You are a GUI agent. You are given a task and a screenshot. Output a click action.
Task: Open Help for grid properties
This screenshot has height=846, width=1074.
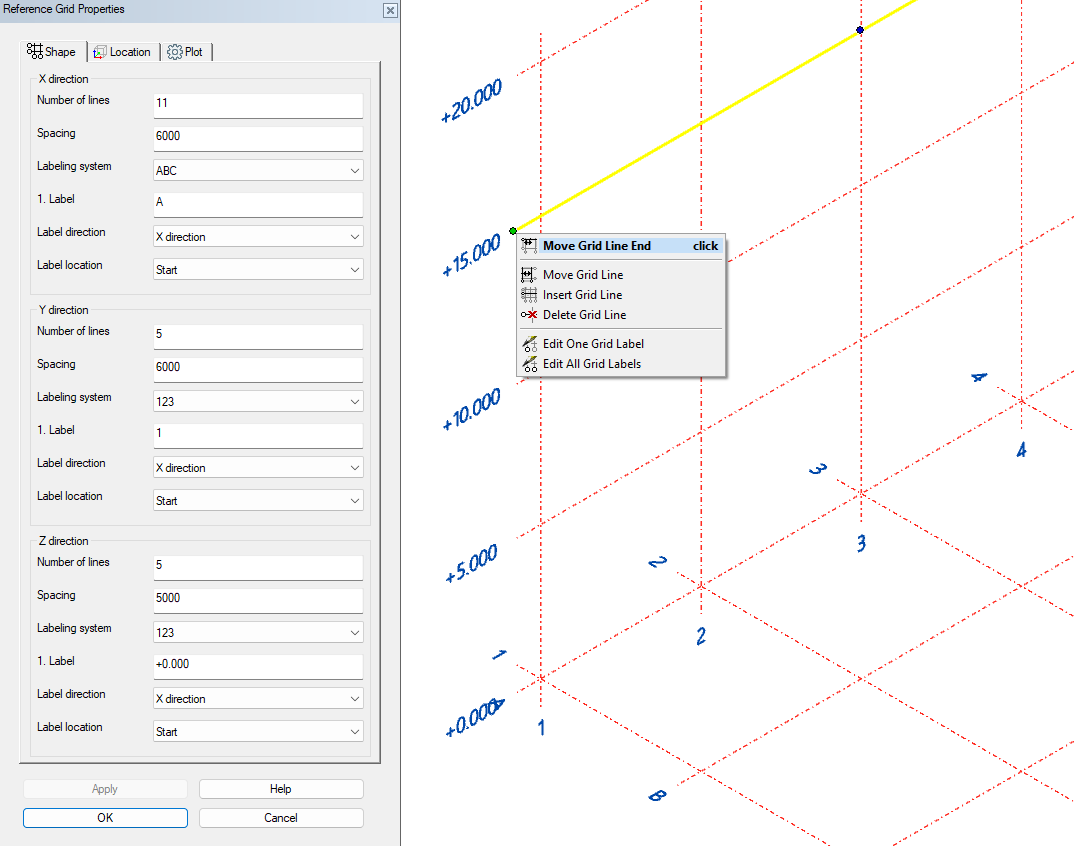[x=281, y=789]
